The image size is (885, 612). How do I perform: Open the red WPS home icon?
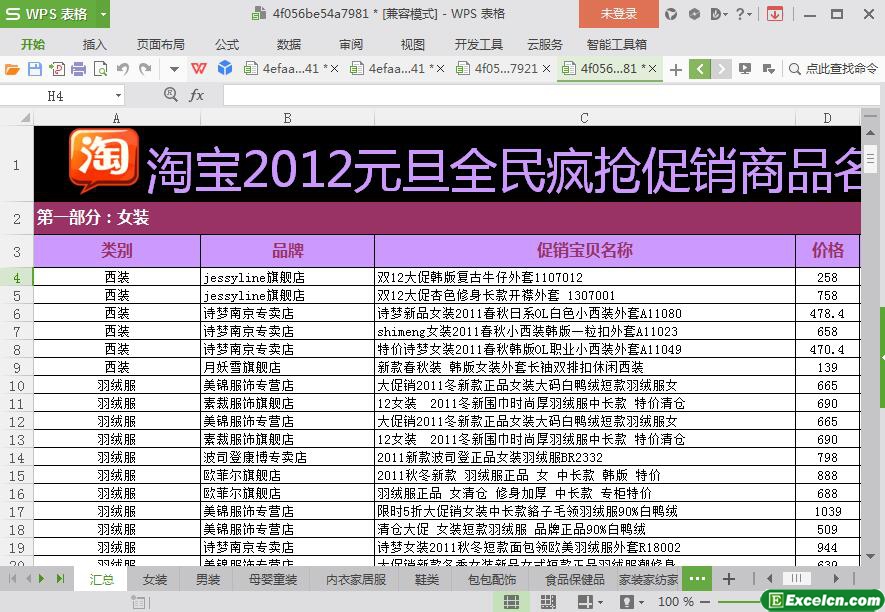click(199, 69)
